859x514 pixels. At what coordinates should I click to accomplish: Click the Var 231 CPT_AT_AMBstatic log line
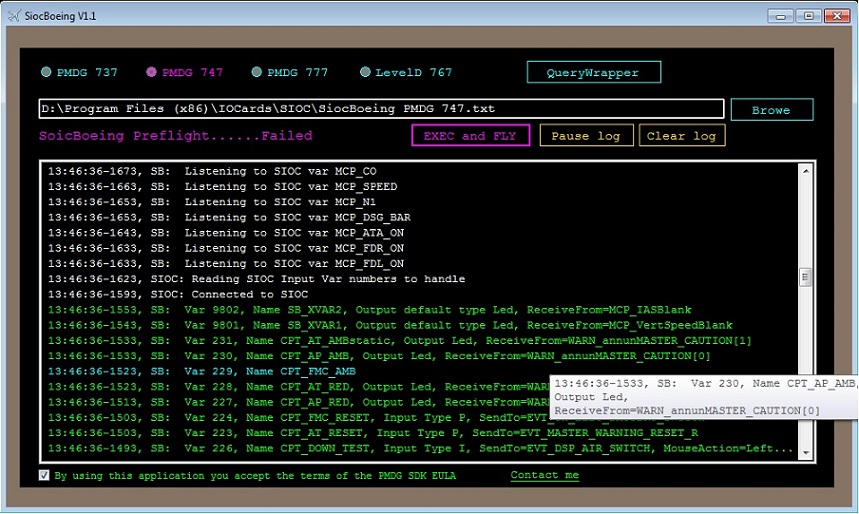coord(400,340)
